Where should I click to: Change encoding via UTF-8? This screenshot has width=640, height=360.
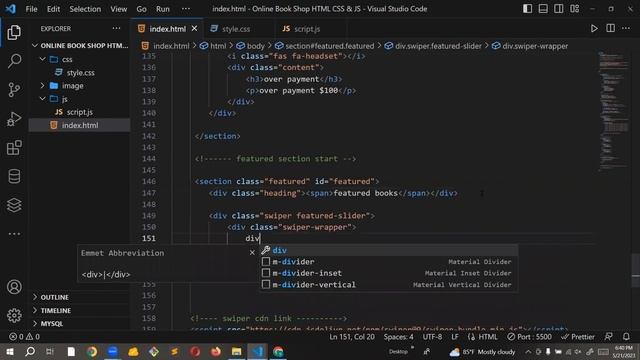pyautogui.click(x=432, y=337)
